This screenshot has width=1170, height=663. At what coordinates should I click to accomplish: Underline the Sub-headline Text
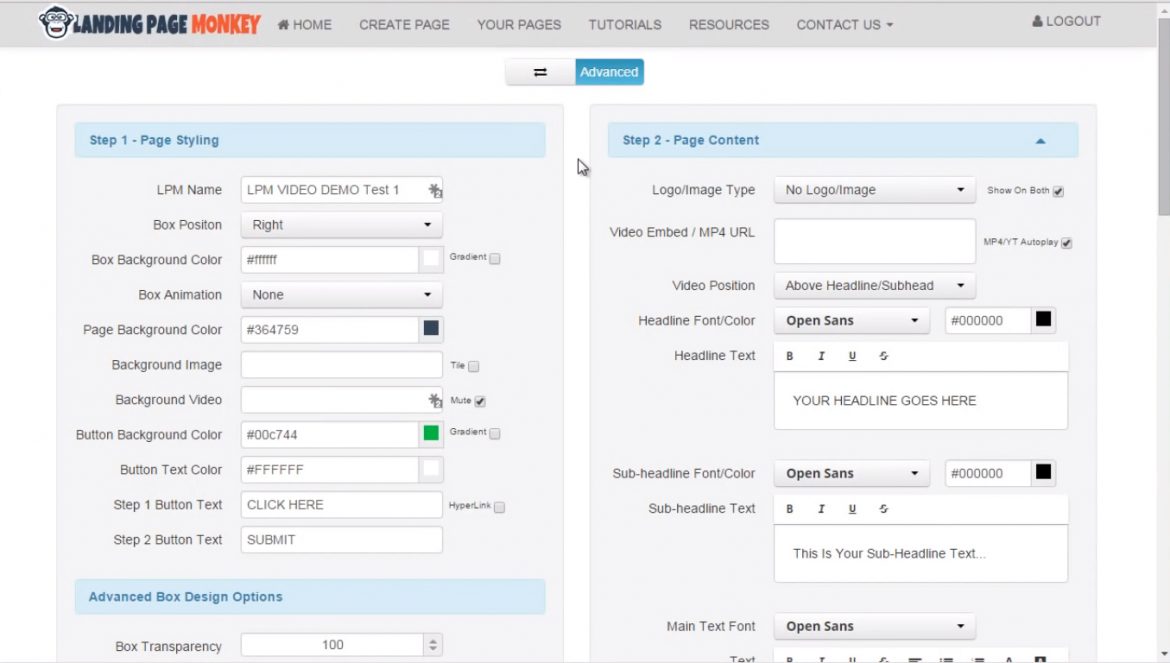(853, 508)
